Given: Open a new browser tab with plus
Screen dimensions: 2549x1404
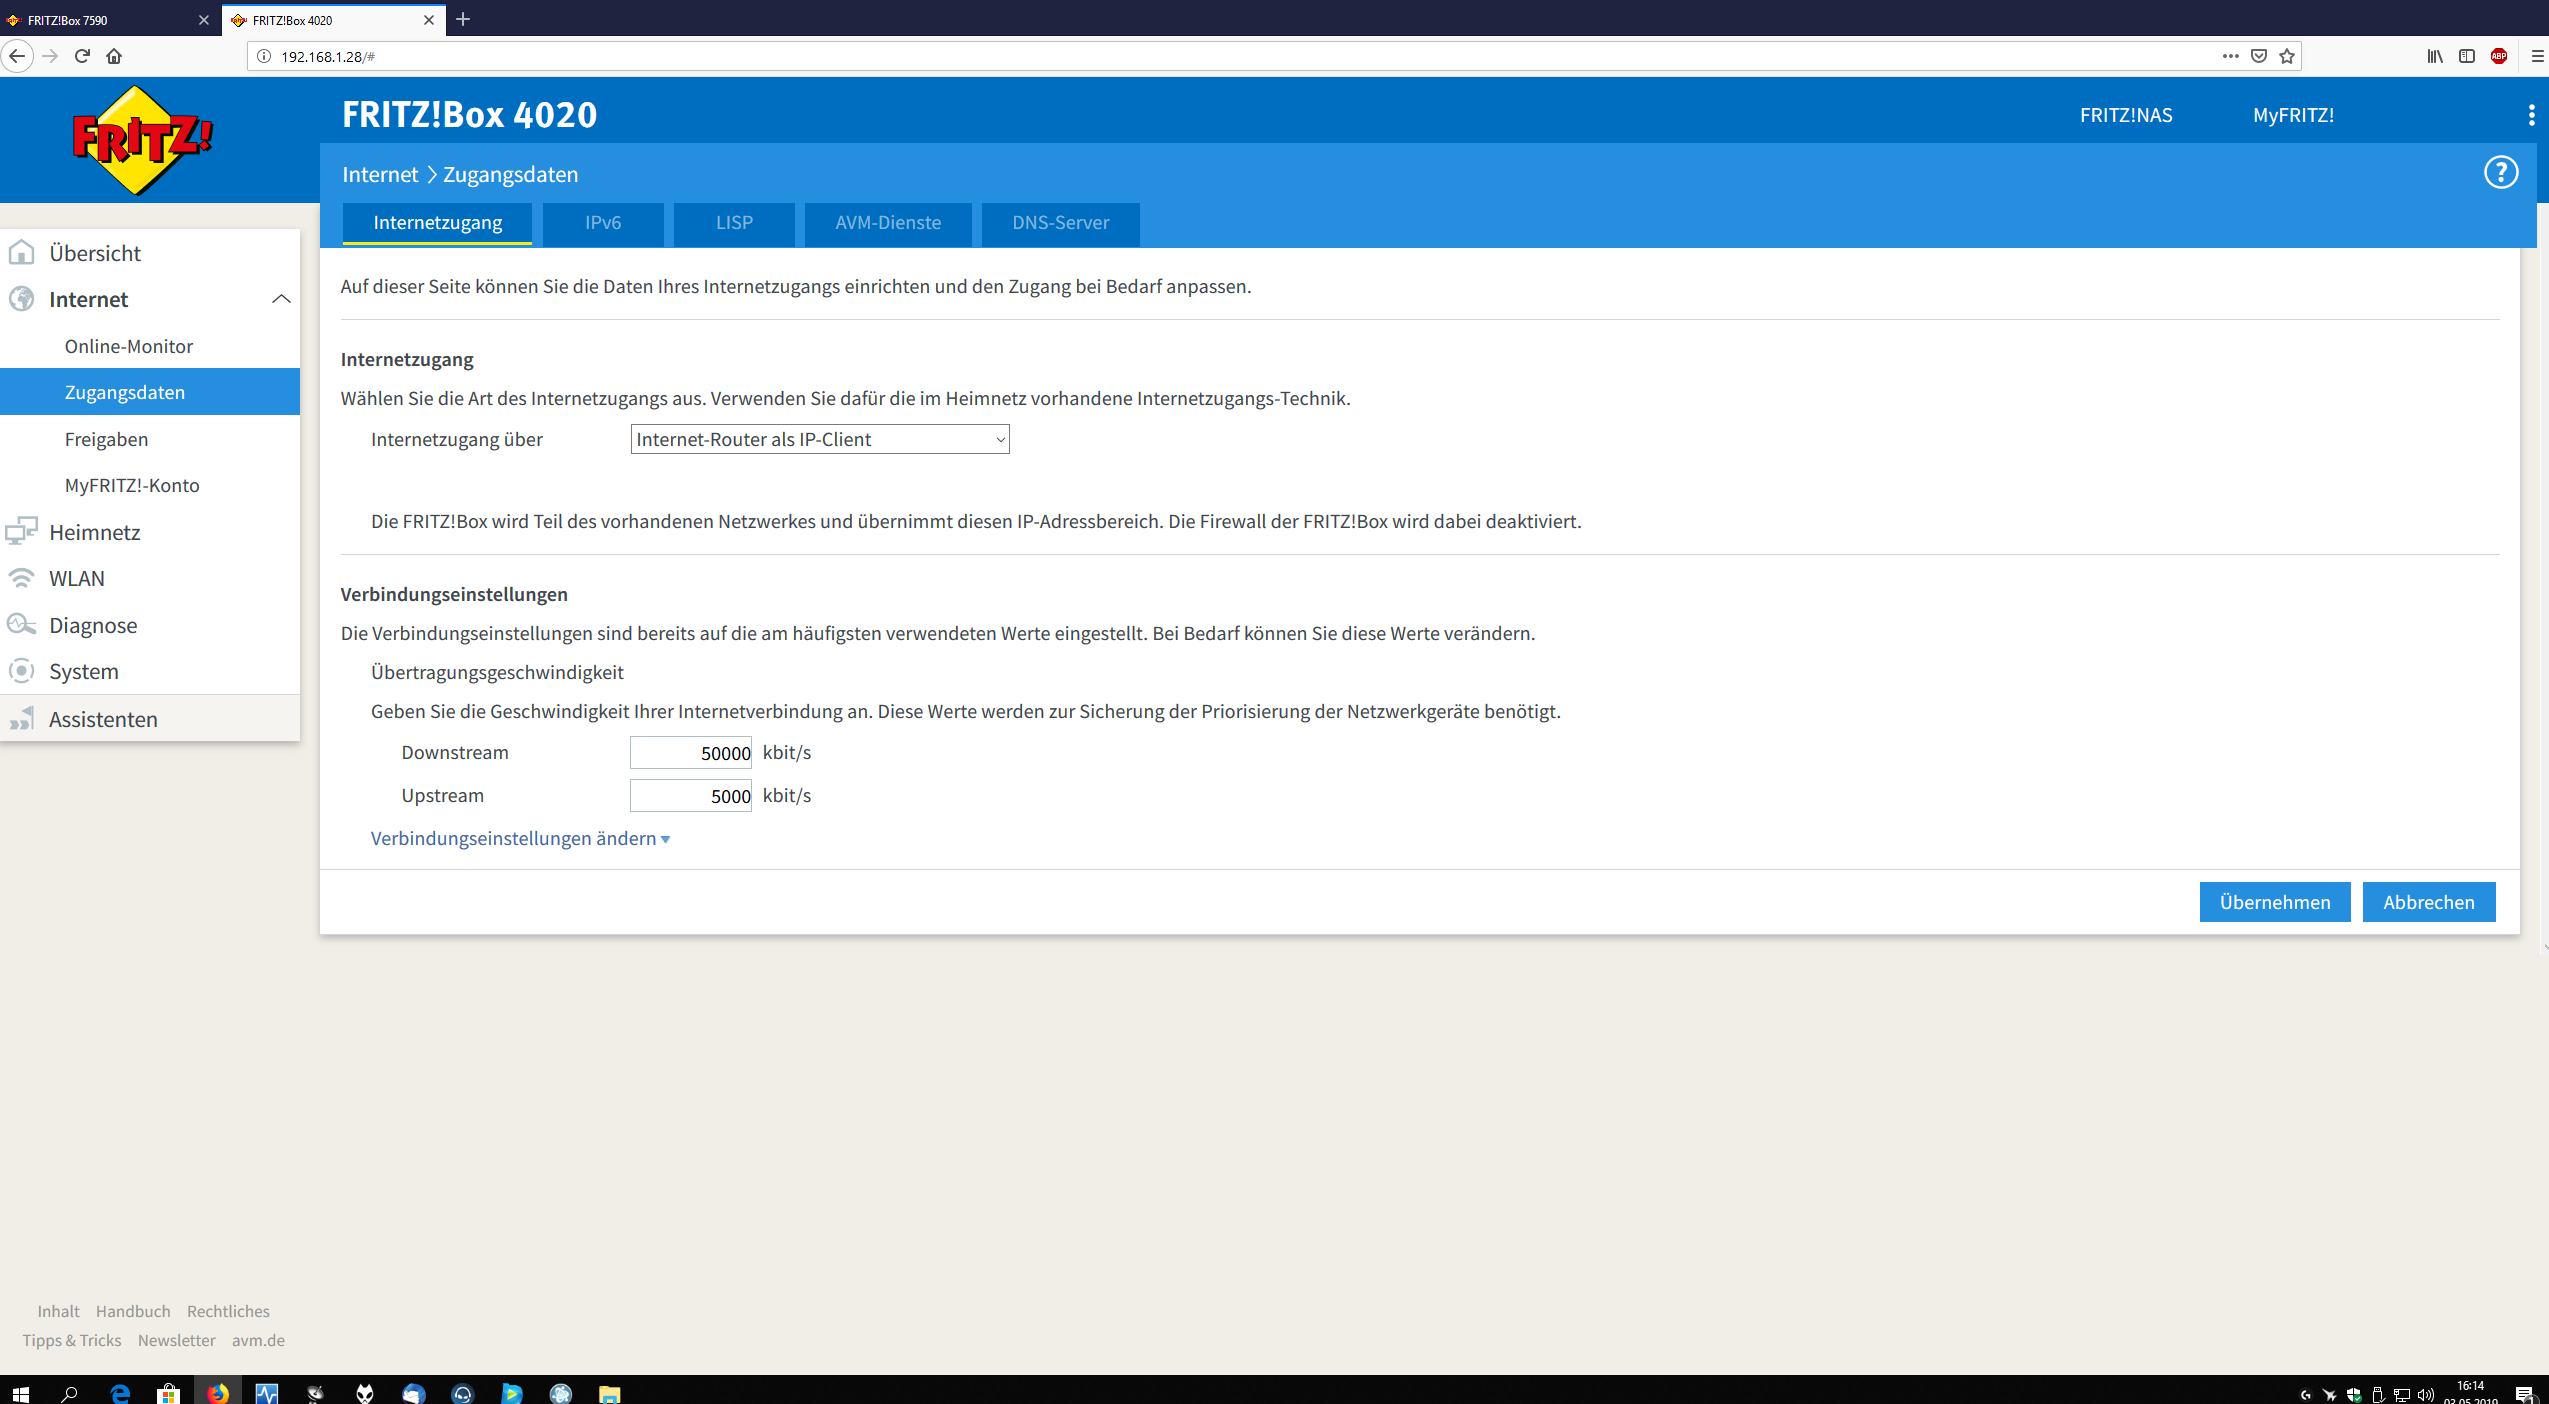Looking at the screenshot, I should coord(463,19).
